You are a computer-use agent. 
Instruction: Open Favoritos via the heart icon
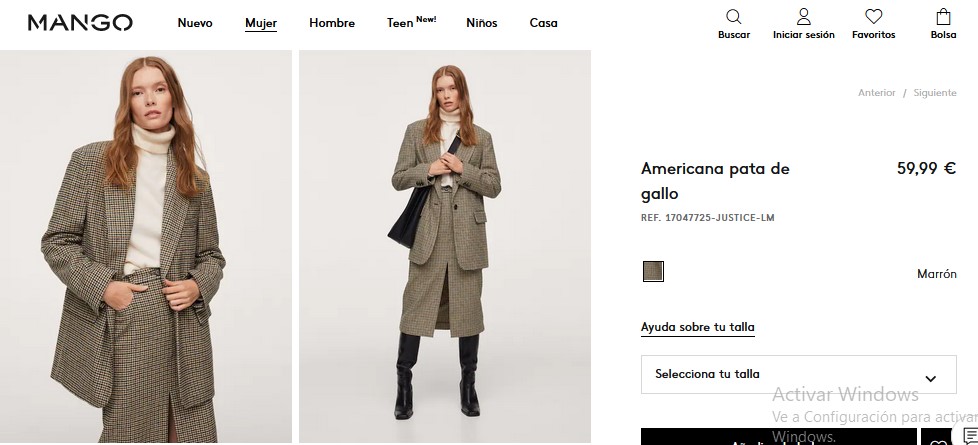coord(873,17)
